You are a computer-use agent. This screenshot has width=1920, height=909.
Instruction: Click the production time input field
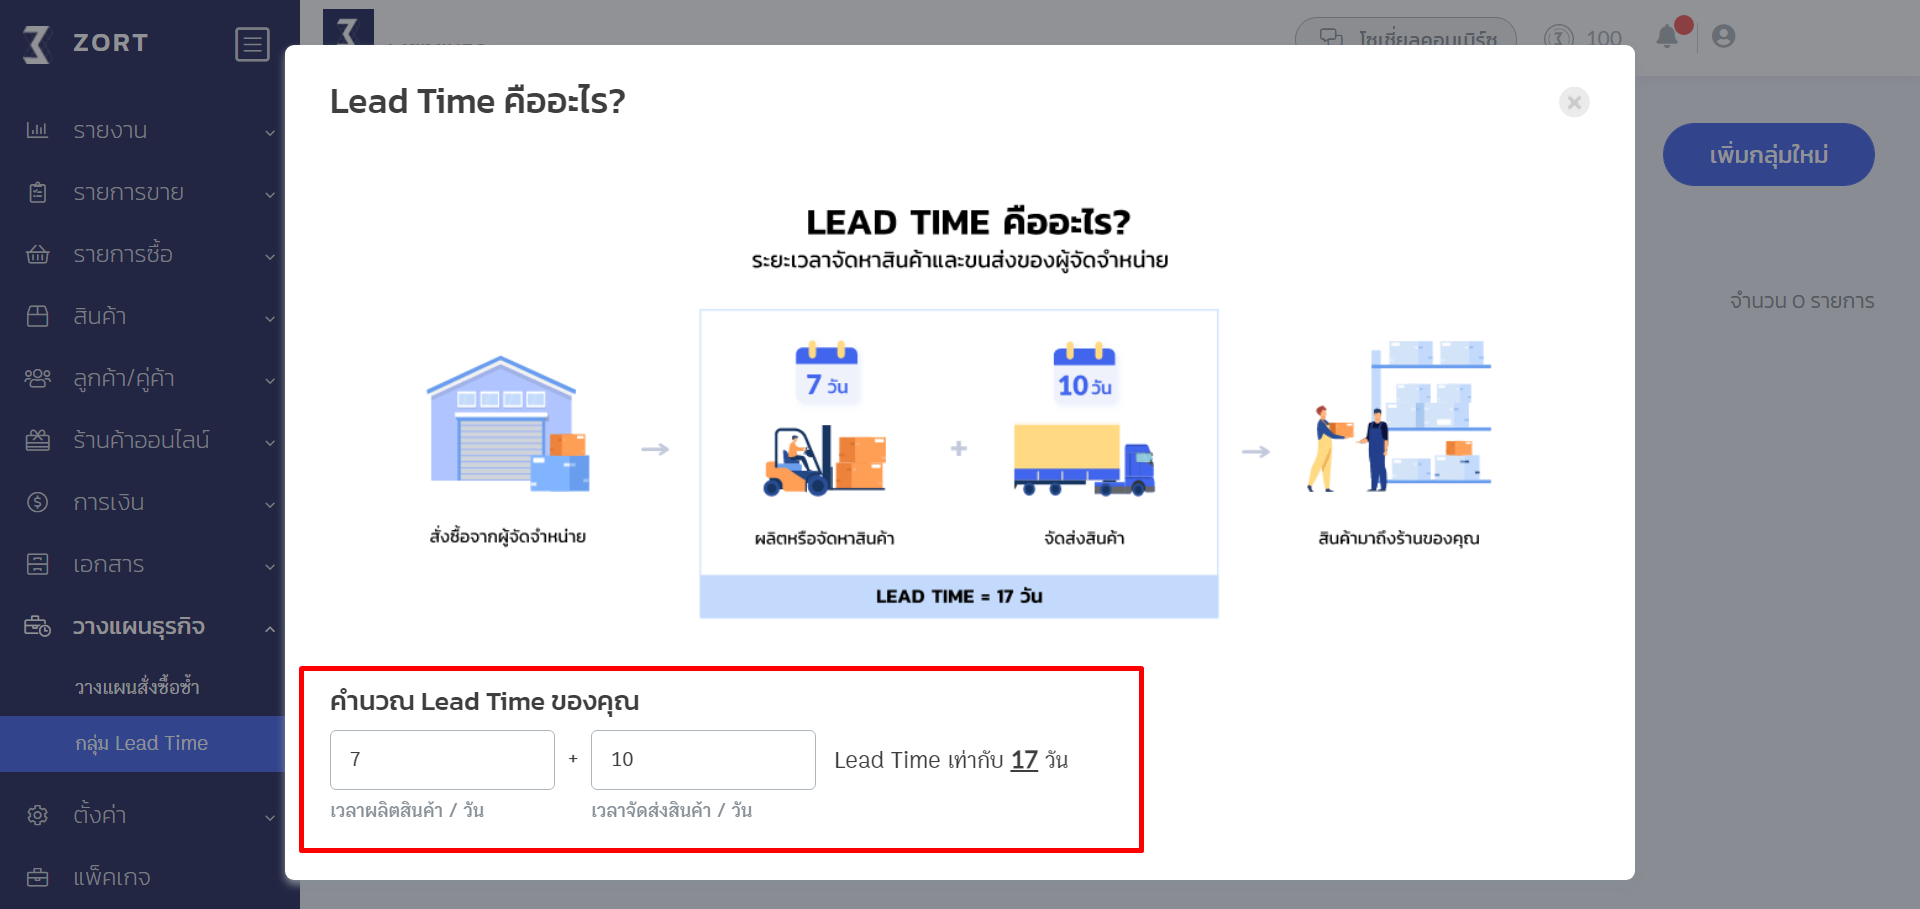click(442, 760)
